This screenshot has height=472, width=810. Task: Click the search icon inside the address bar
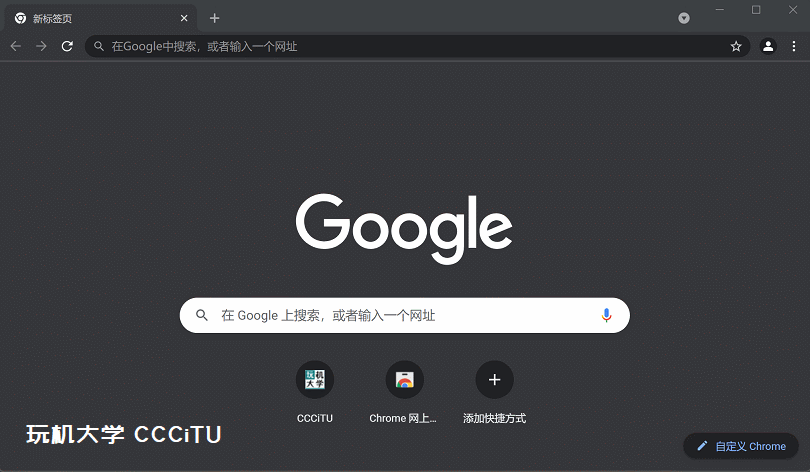[x=98, y=46]
